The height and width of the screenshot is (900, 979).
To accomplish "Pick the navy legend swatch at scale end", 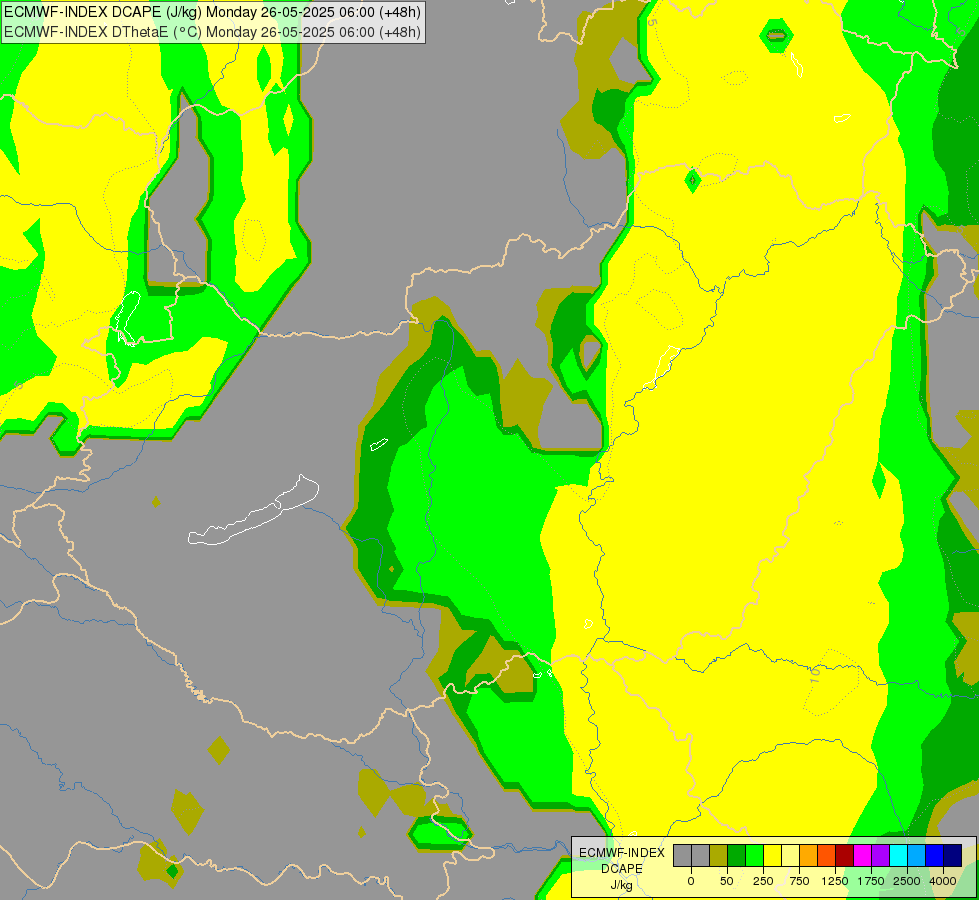I will coord(953,855).
